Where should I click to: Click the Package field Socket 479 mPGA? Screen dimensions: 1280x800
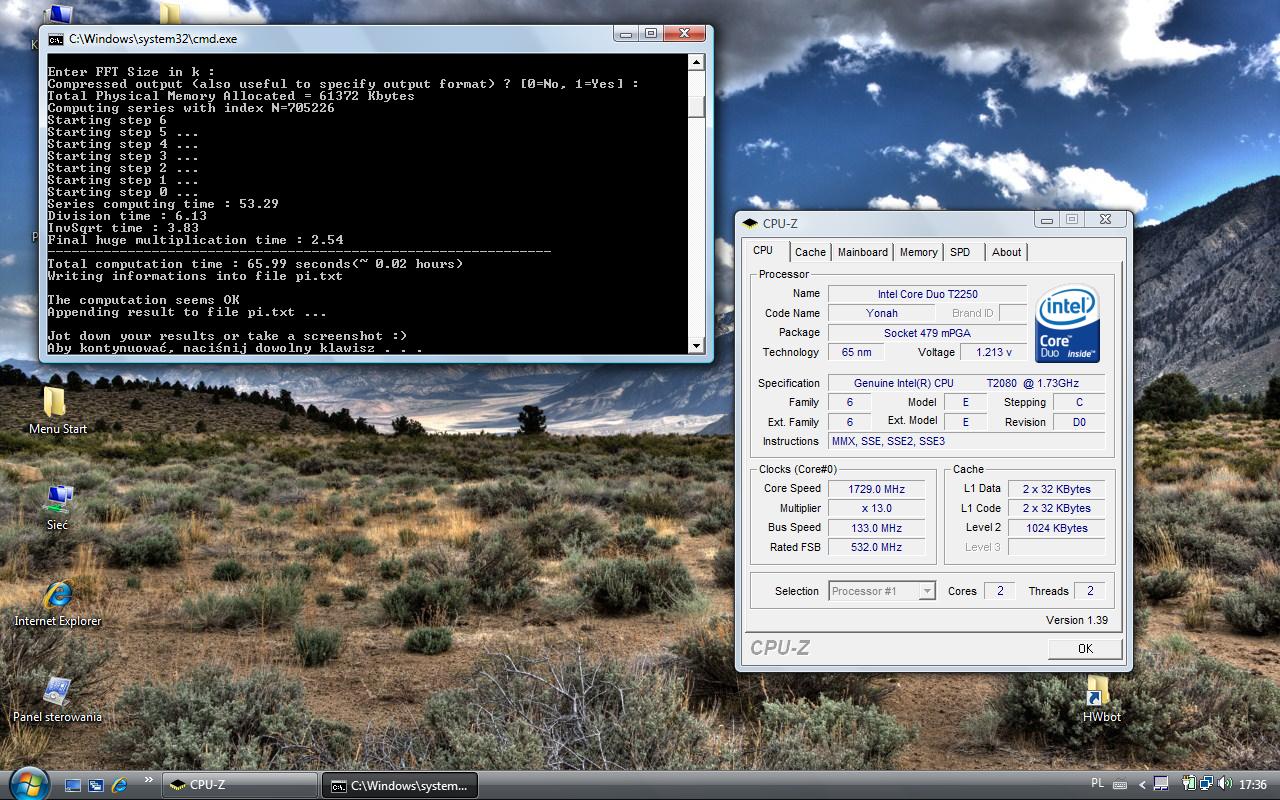click(927, 333)
